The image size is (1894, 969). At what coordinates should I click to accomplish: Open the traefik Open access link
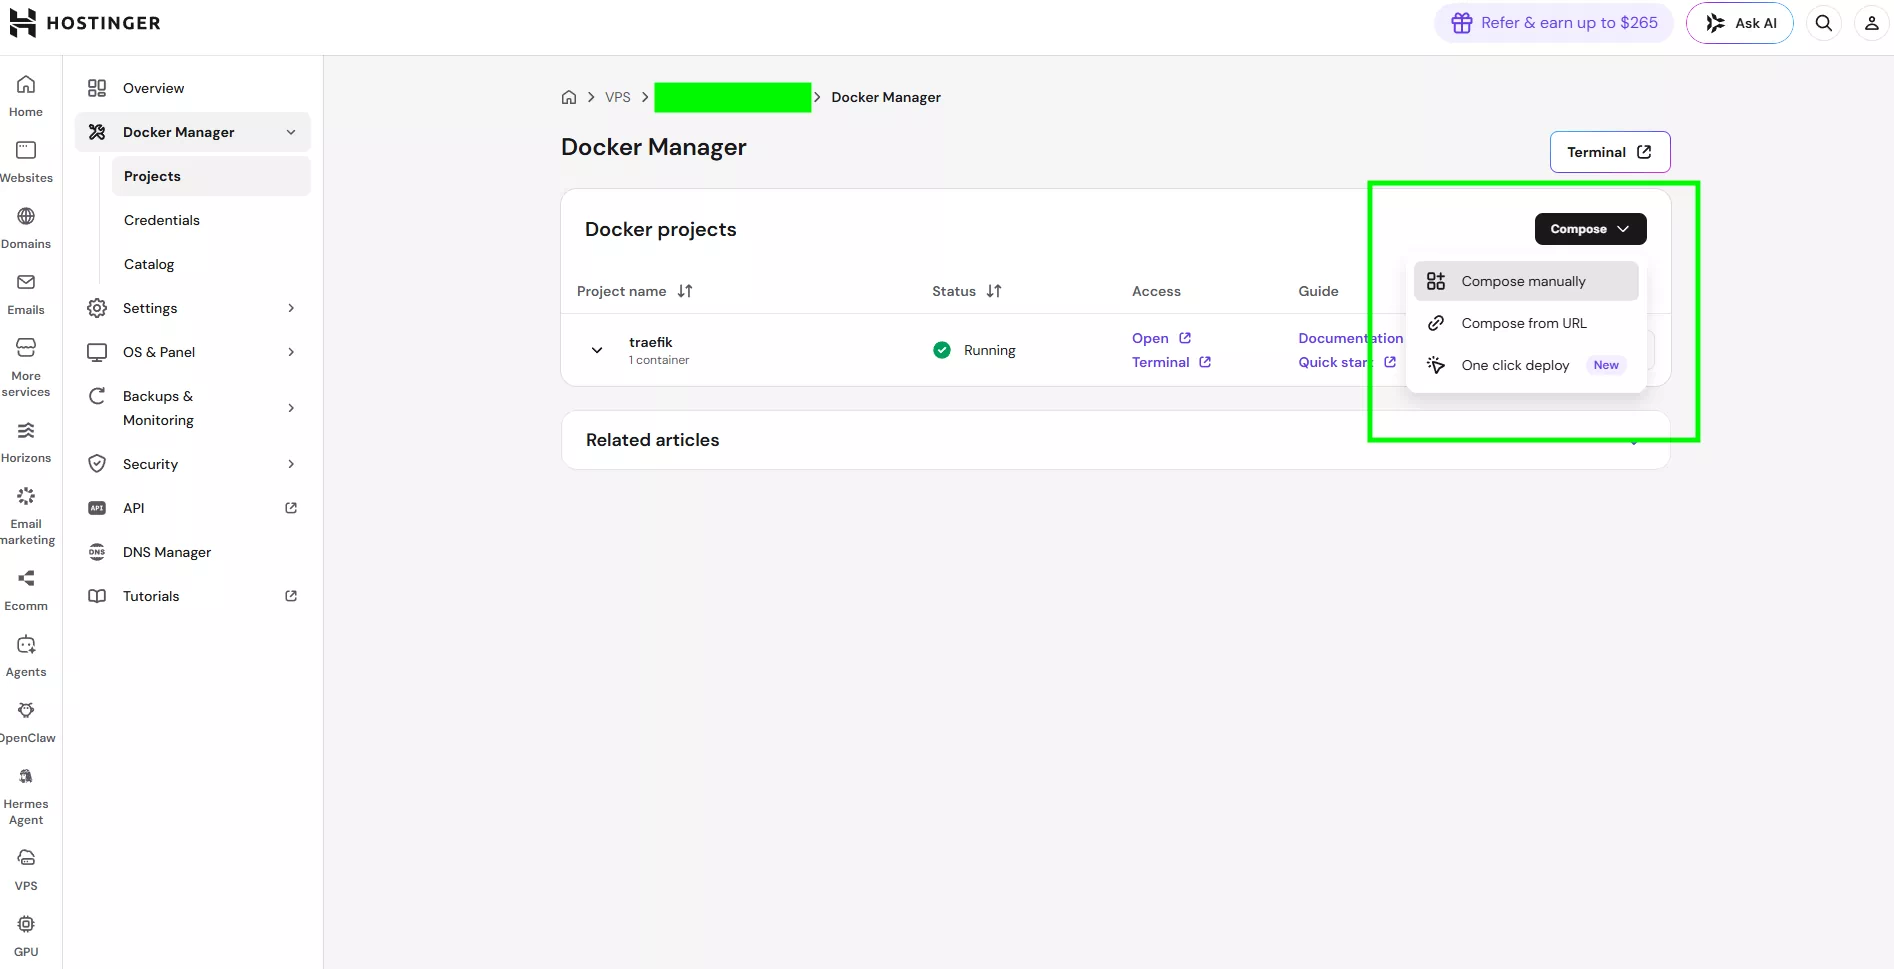point(1161,338)
